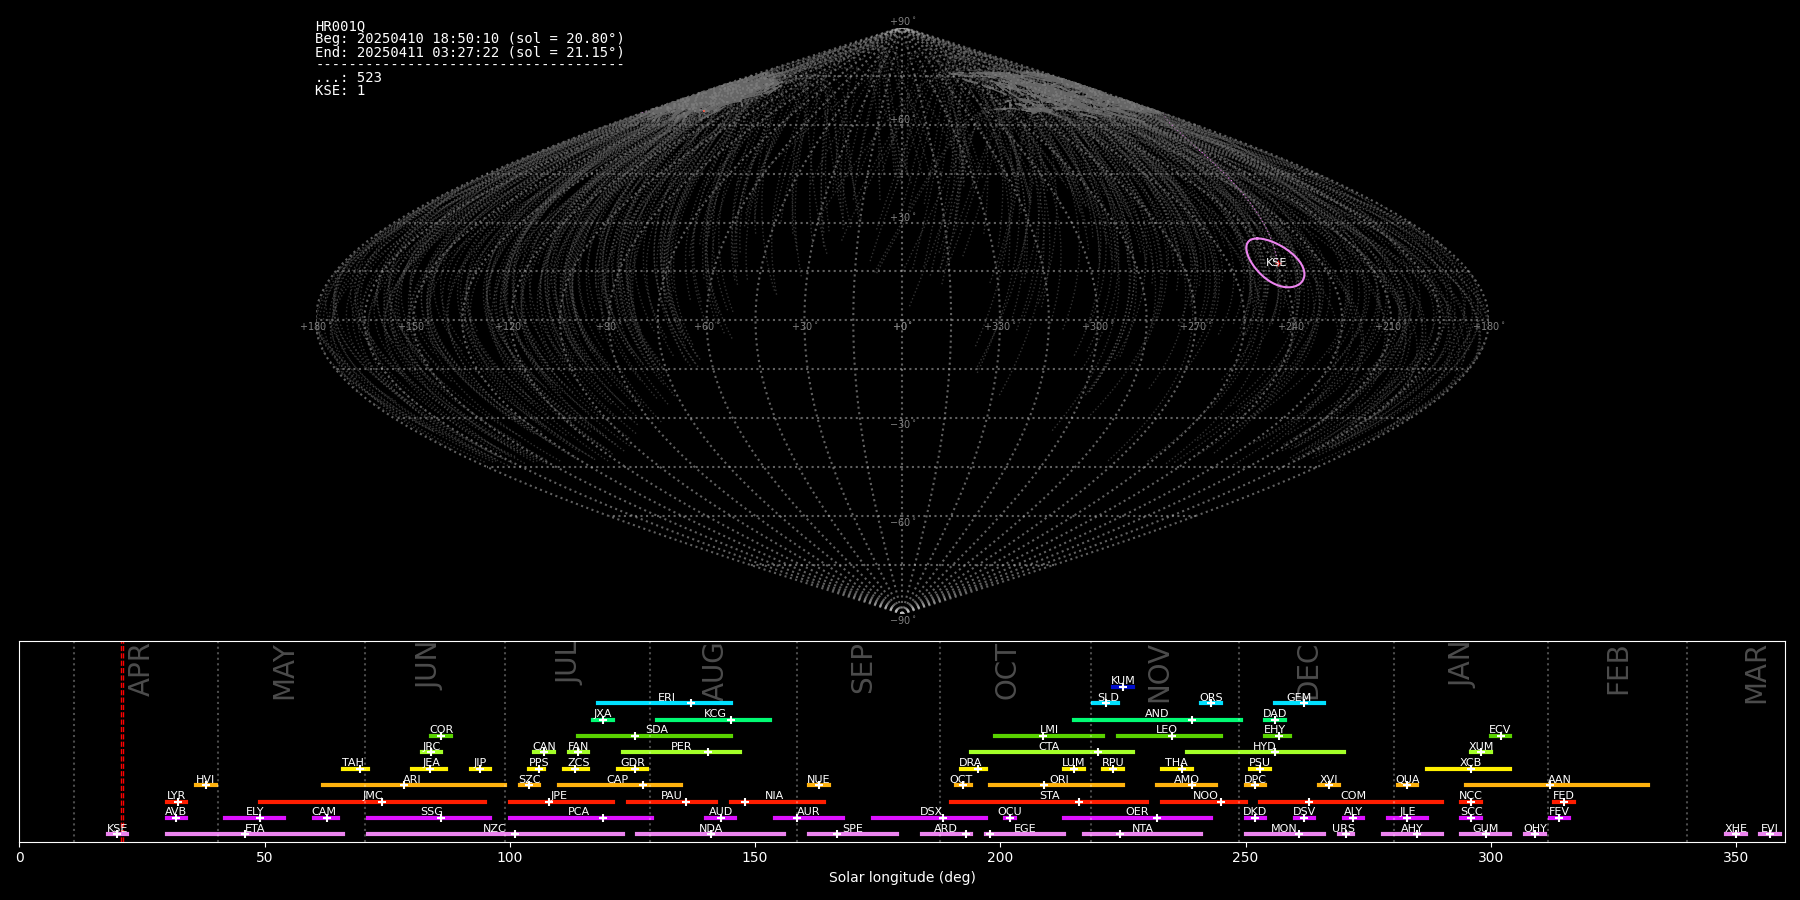Click the magenta PCA shower bar

(581, 818)
